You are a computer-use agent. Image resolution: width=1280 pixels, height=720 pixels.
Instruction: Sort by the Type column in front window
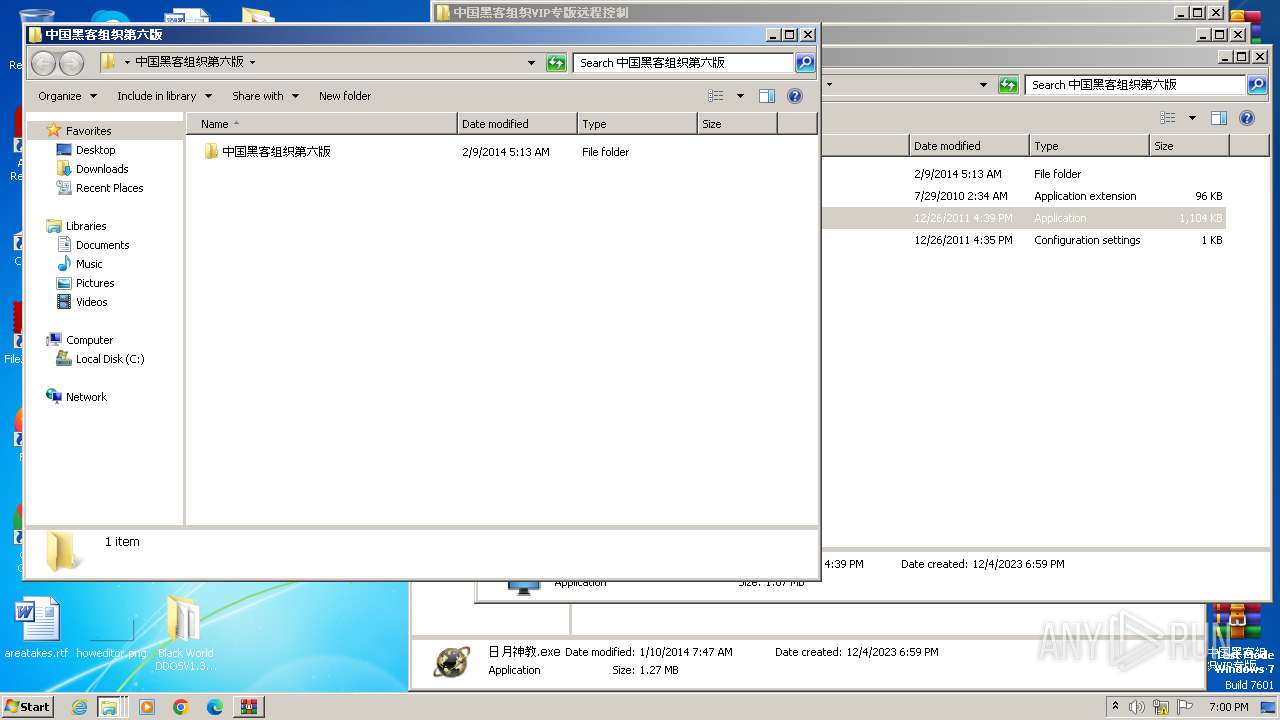pos(637,124)
